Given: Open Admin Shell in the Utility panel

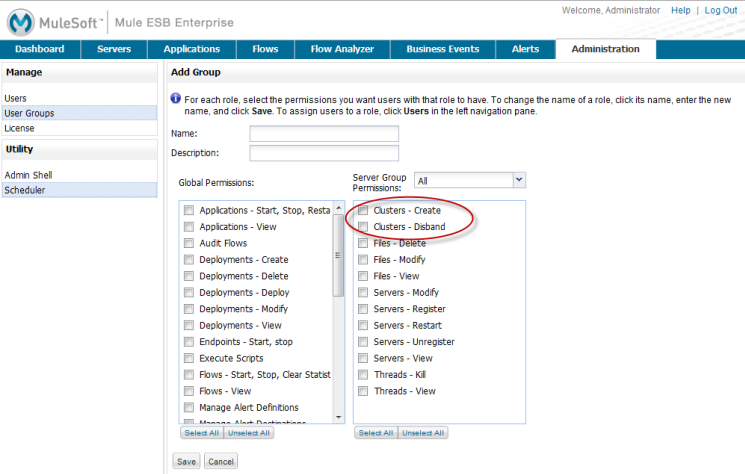Looking at the screenshot, I should coord(28,175).
